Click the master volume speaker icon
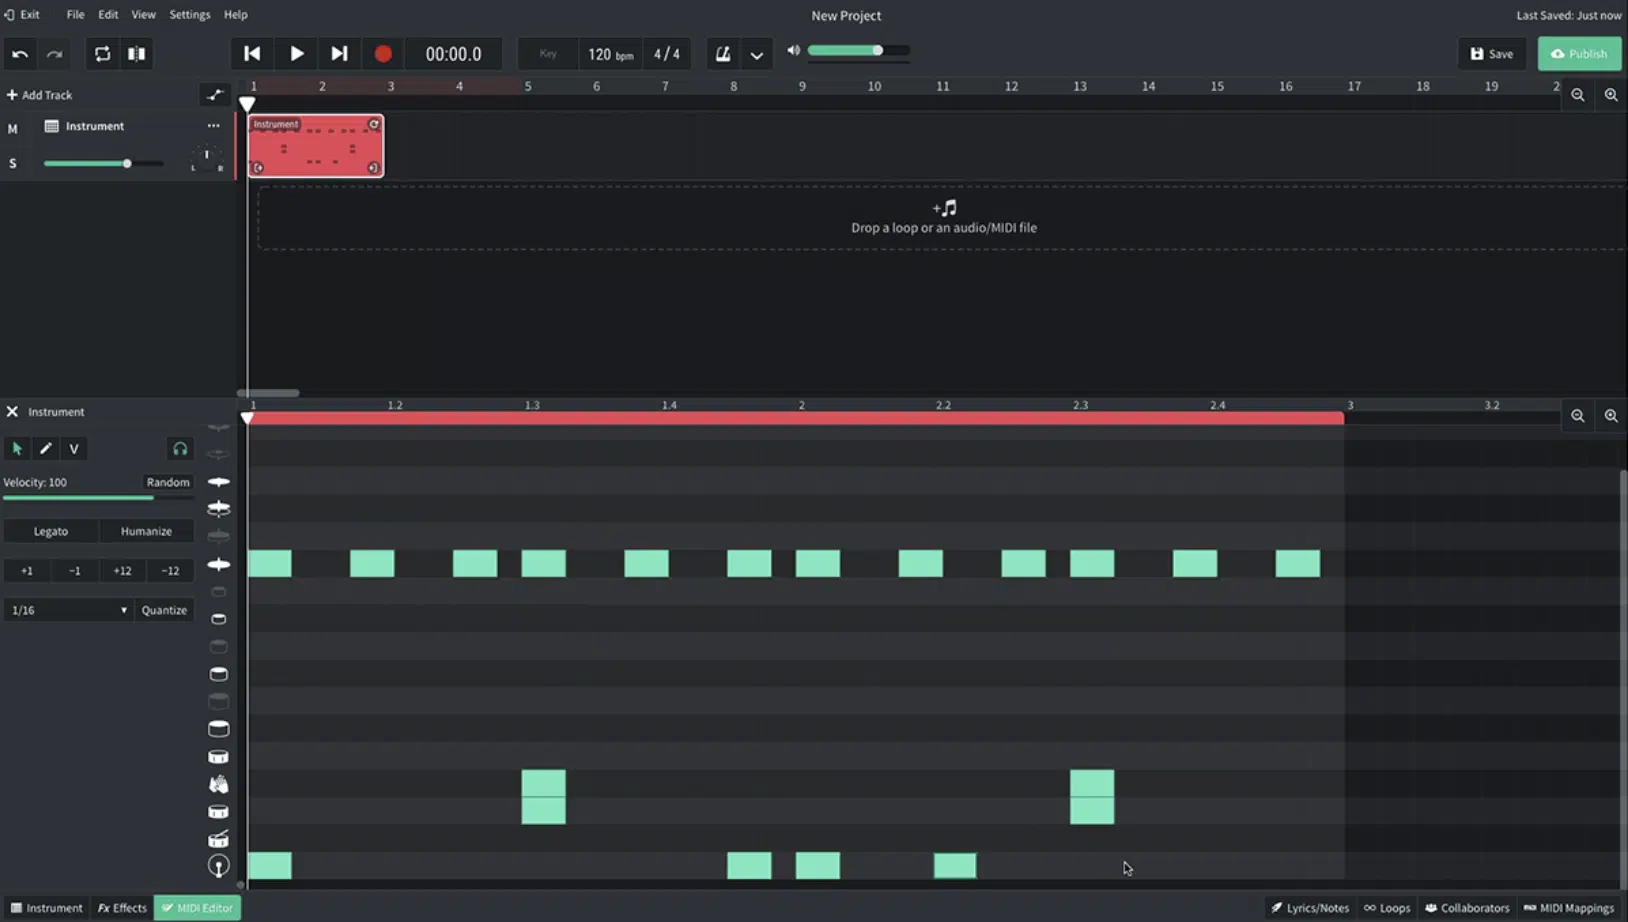The image size is (1628, 922). pos(794,50)
